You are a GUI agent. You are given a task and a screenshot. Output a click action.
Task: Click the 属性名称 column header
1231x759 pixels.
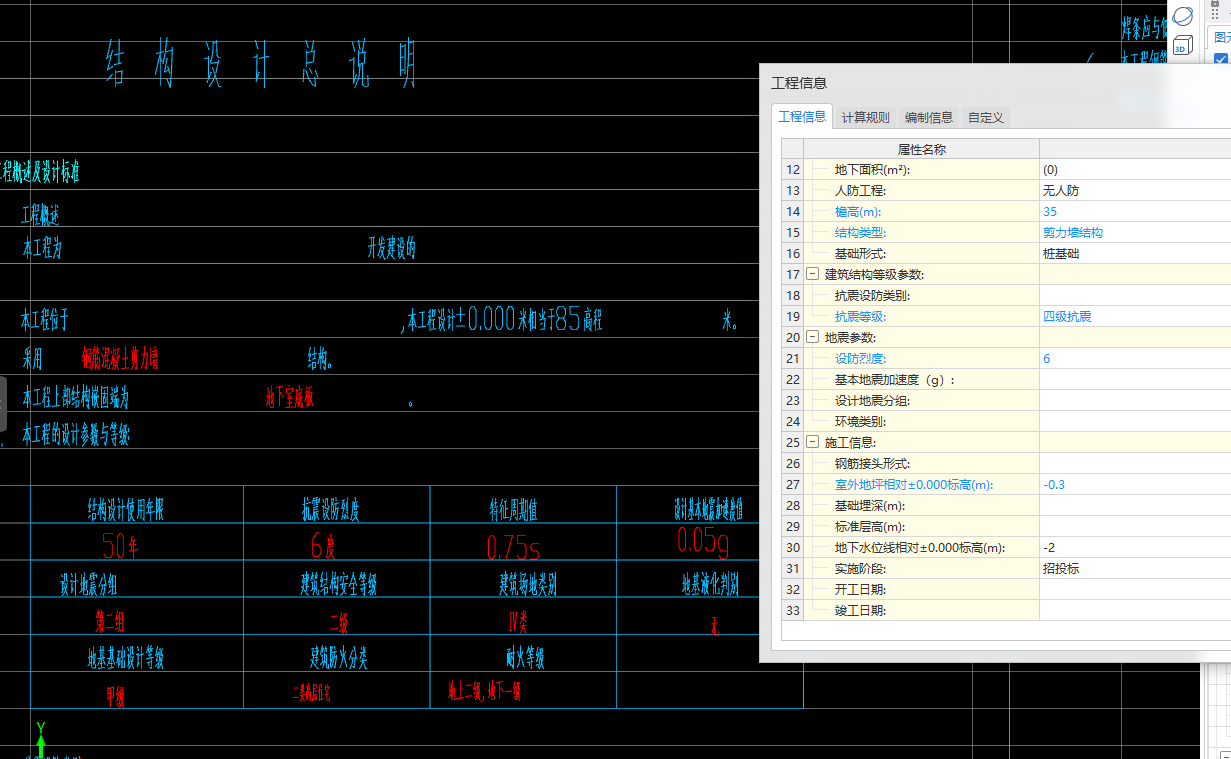tap(921, 149)
